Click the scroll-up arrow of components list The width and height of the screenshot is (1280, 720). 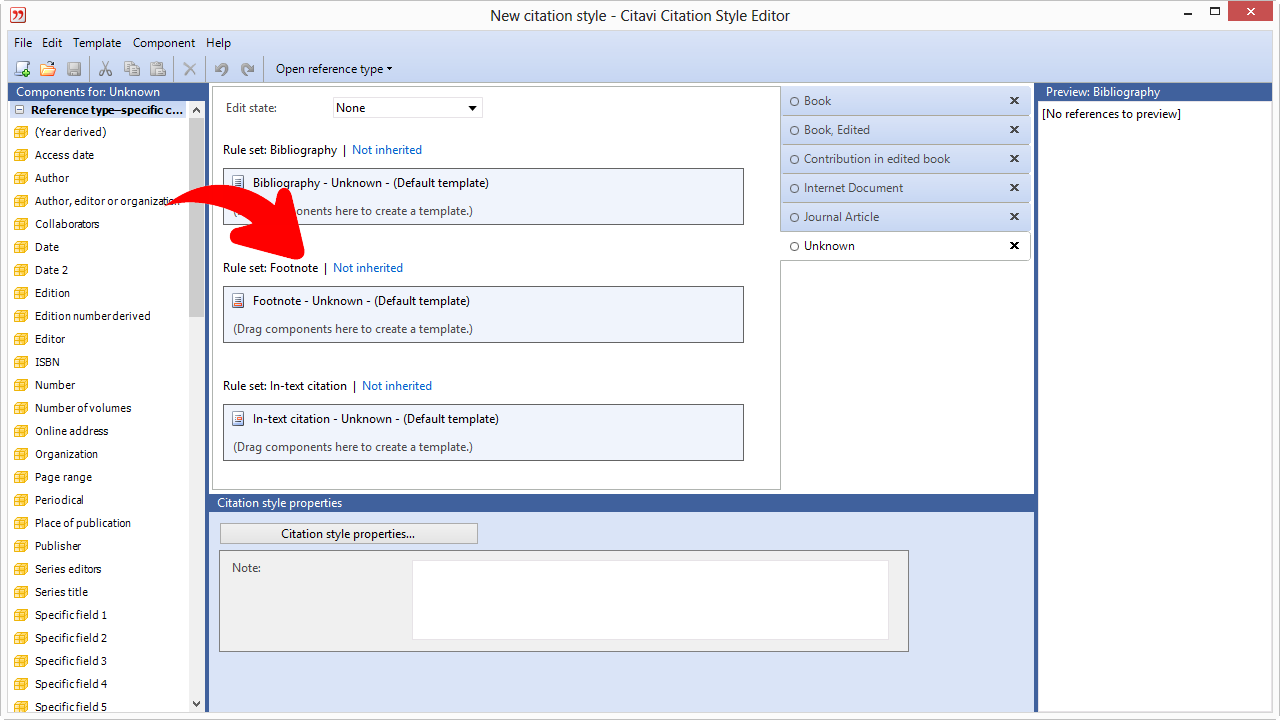[196, 109]
